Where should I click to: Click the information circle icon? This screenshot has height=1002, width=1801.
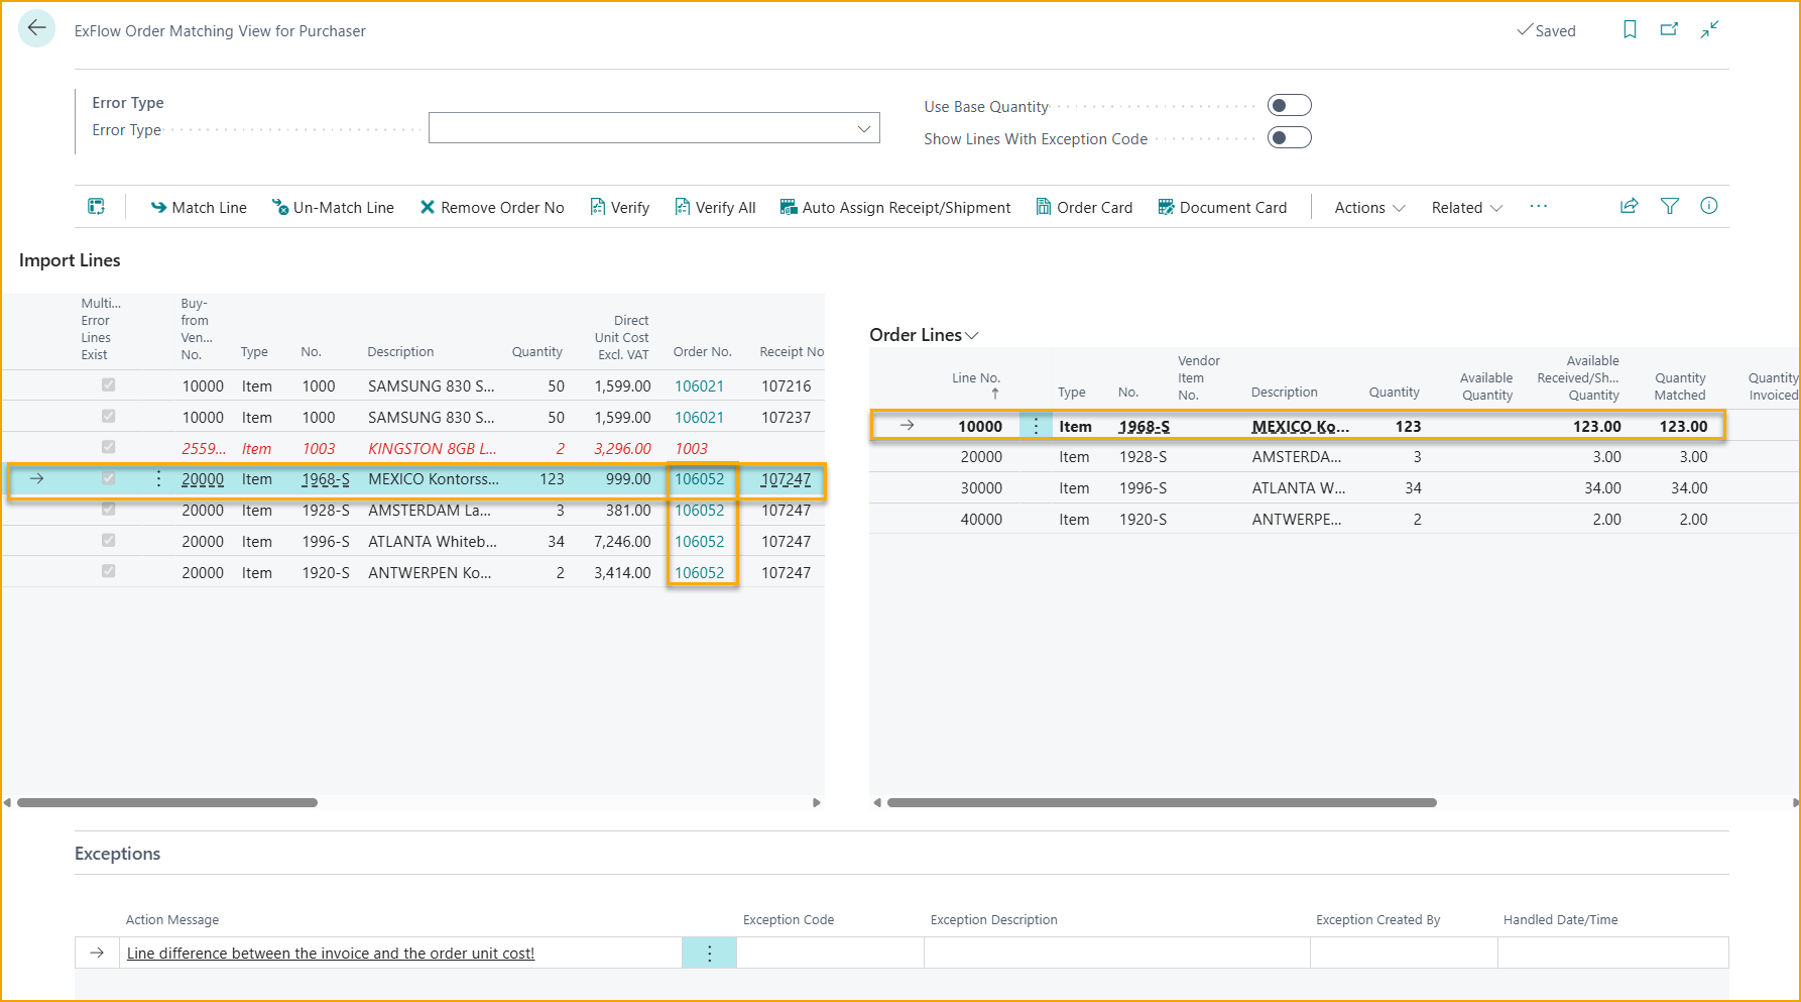coord(1709,206)
